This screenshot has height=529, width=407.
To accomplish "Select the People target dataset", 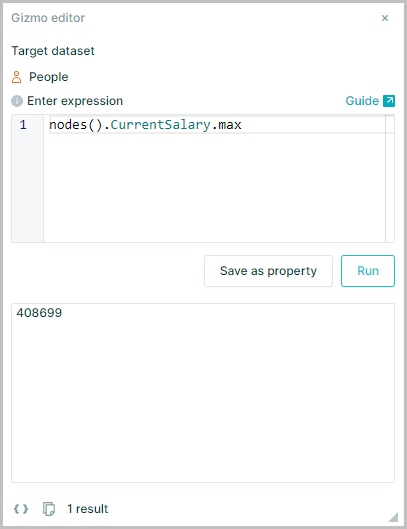I will (x=49, y=77).
